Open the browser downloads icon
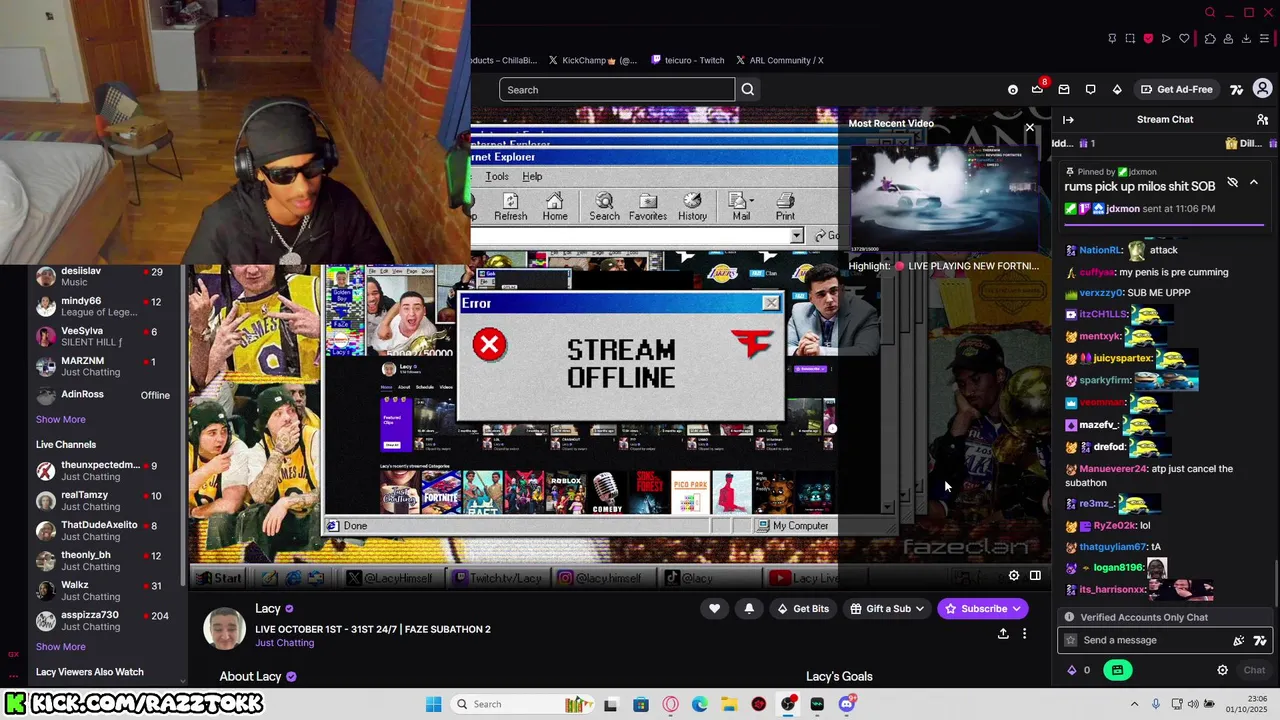The image size is (1280, 720). pos(1246,39)
